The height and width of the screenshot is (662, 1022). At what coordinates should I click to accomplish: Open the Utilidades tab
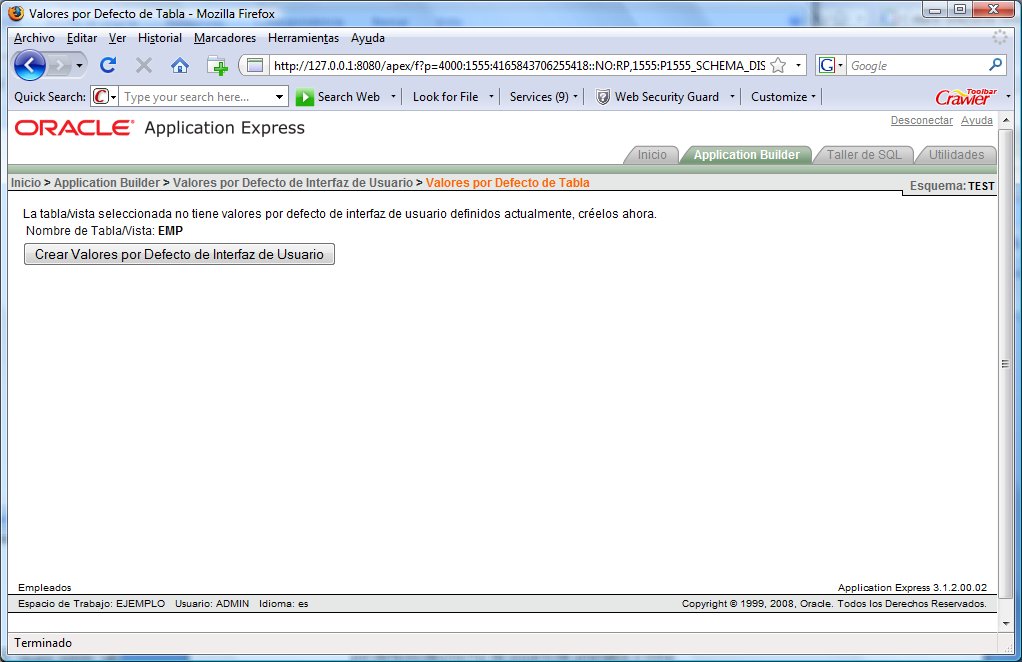click(956, 155)
